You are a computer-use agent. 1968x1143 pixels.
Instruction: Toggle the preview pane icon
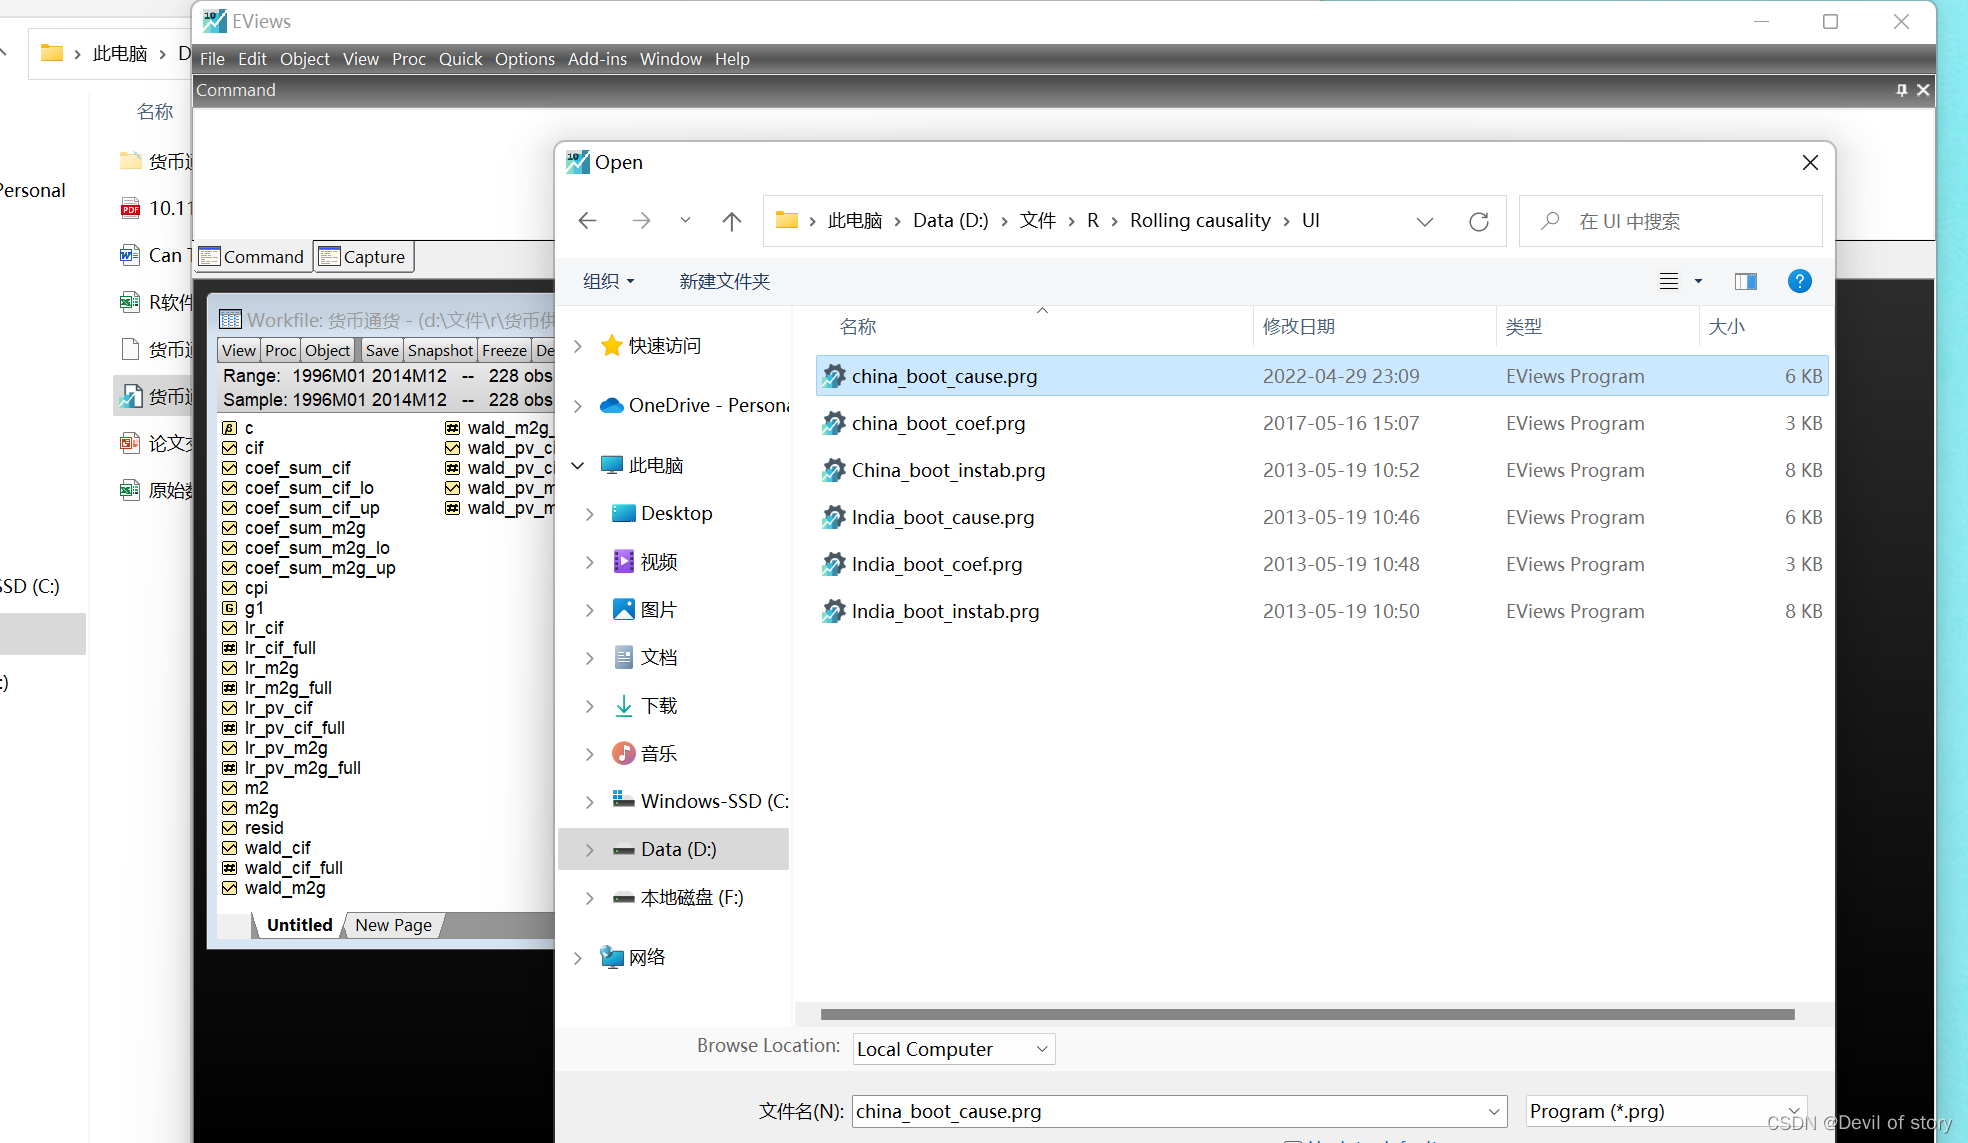click(1745, 281)
